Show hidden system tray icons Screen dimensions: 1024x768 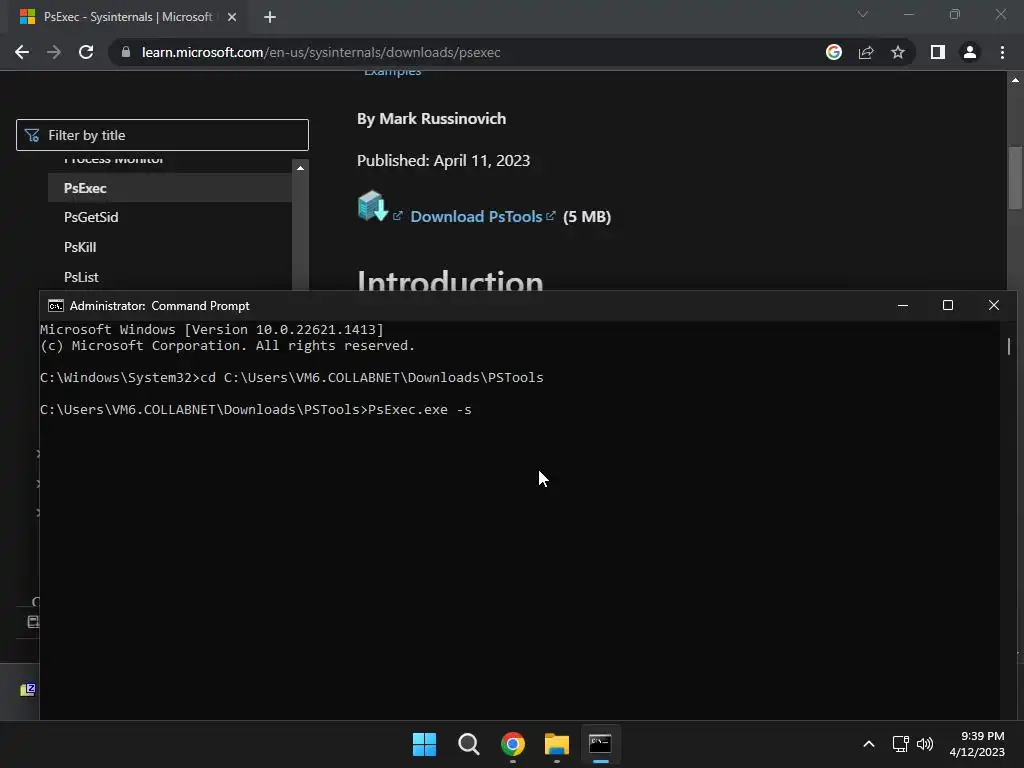click(x=869, y=744)
